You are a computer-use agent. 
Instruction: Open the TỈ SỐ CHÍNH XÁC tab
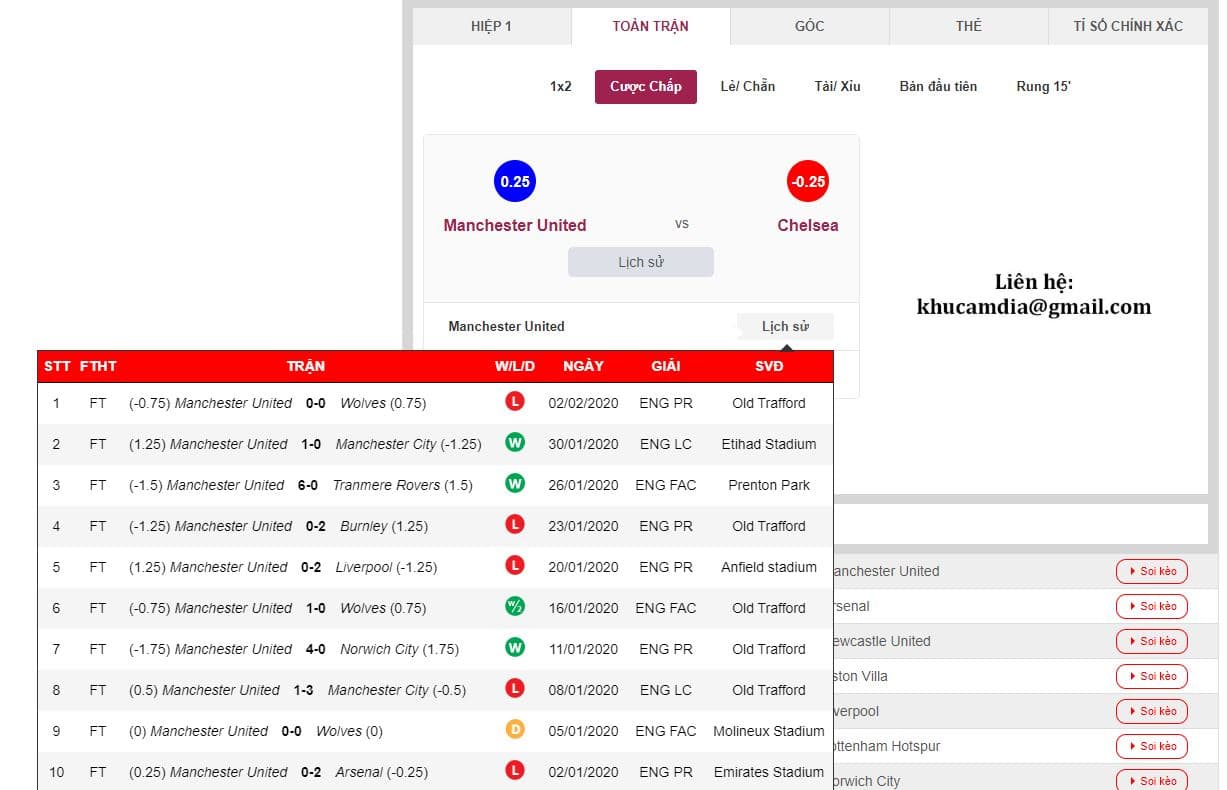click(1128, 26)
